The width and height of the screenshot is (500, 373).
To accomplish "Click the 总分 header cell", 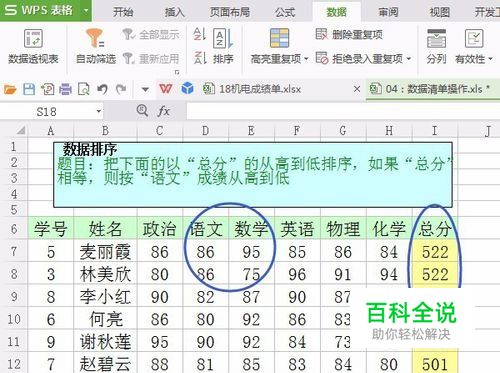I will [435, 229].
